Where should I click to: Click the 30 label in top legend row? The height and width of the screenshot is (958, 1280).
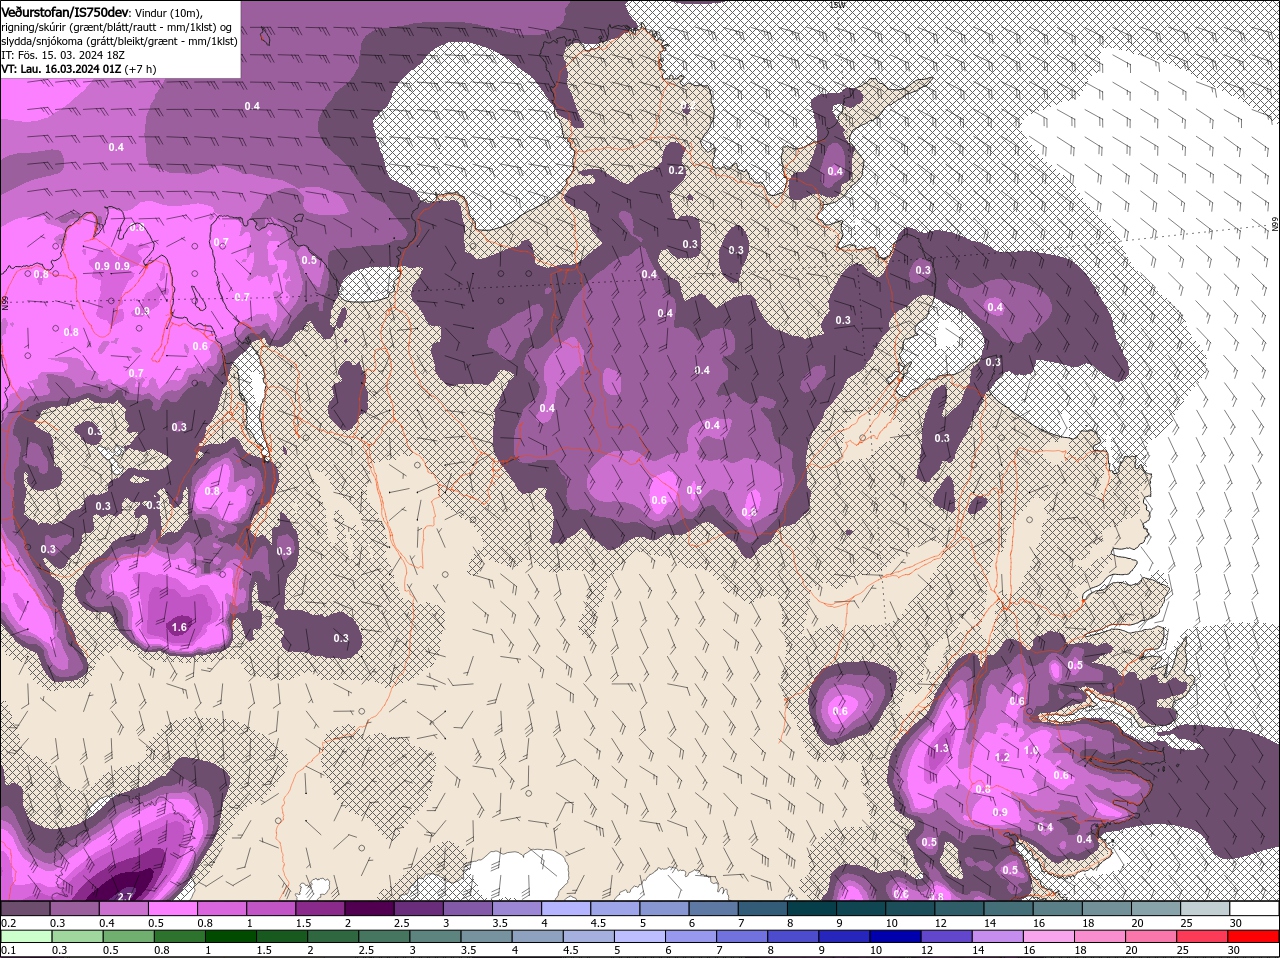(x=1235, y=922)
